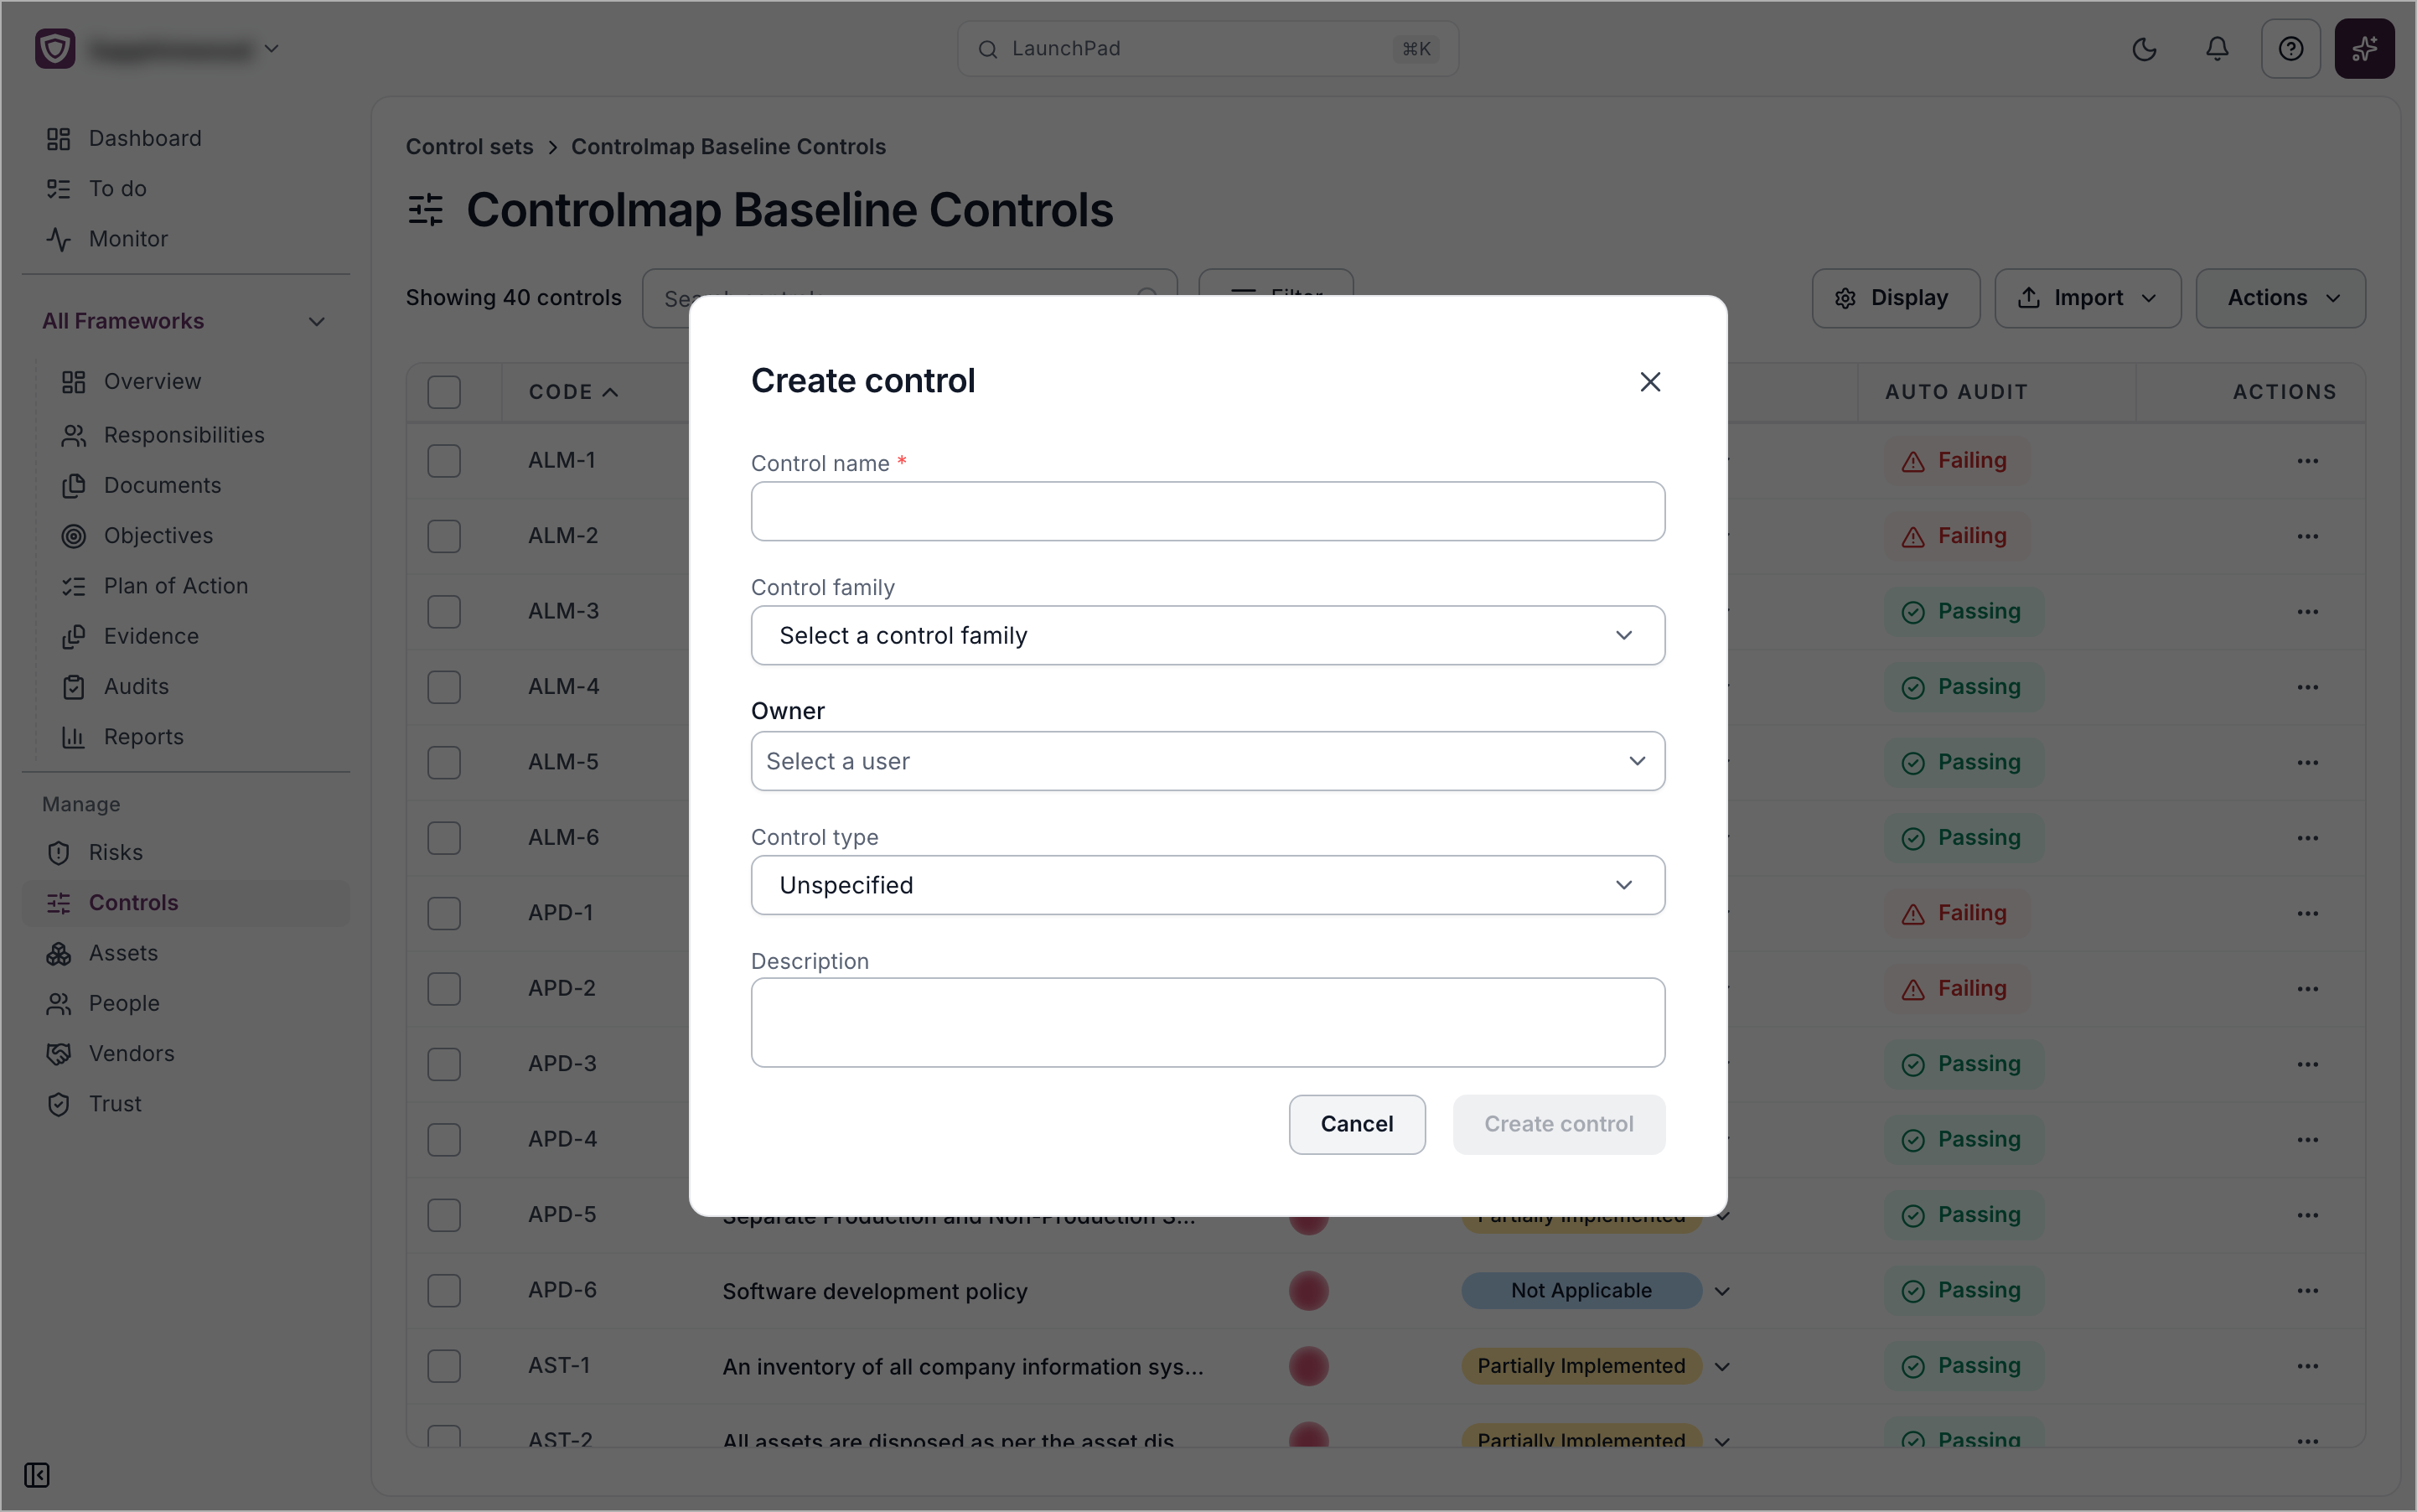This screenshot has height=1512, width=2417.
Task: Collapse sidebar using bottom-left panel icon
Action: pos(37,1475)
